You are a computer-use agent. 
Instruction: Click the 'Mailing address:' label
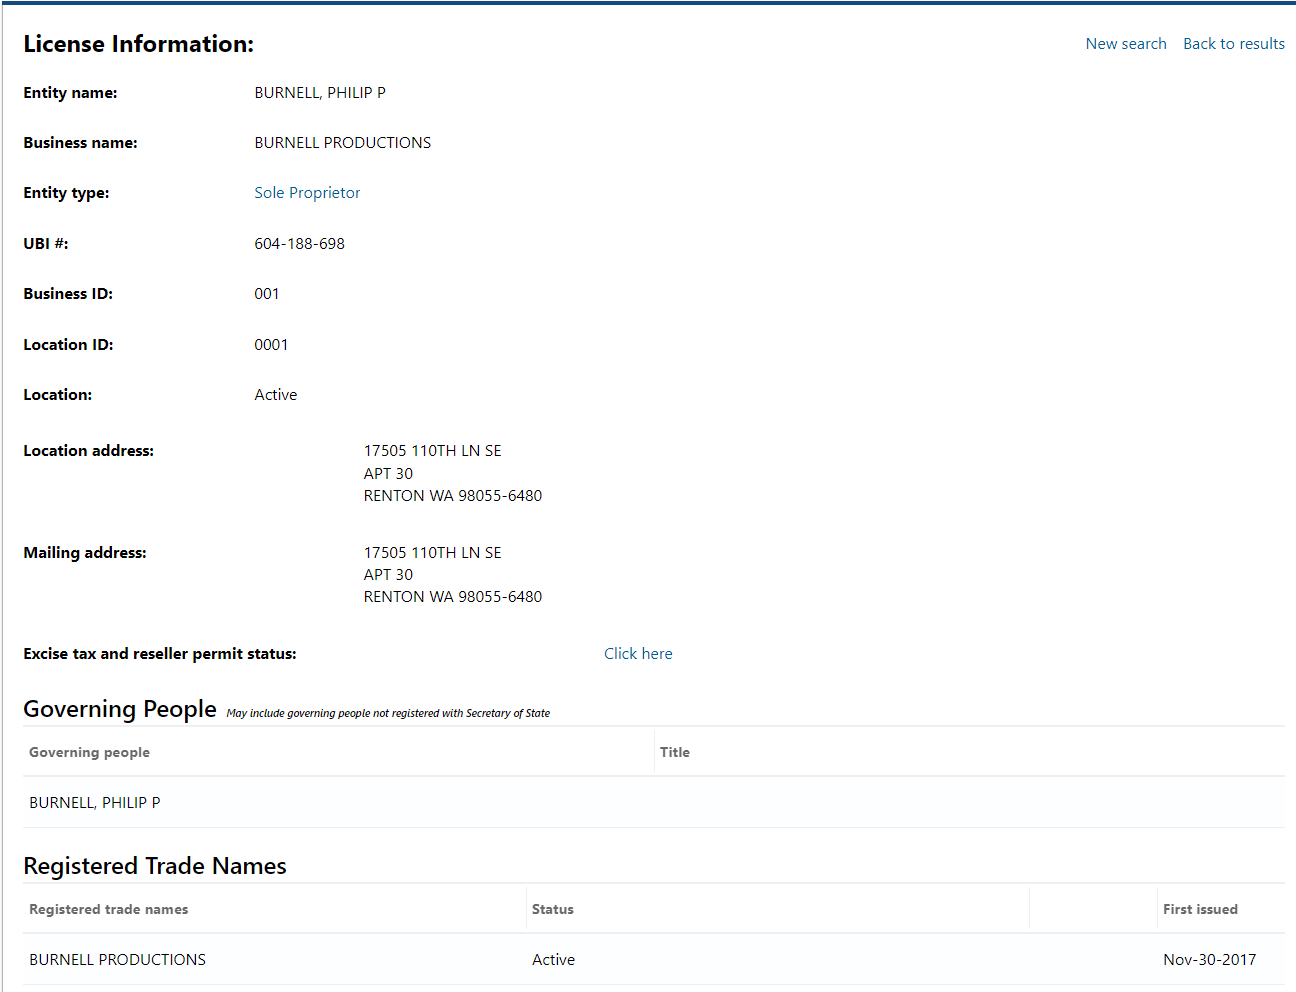(x=85, y=553)
